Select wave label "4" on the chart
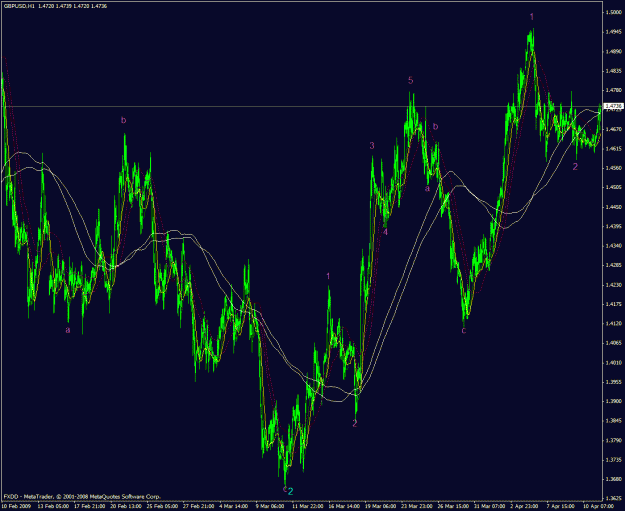 click(x=385, y=232)
